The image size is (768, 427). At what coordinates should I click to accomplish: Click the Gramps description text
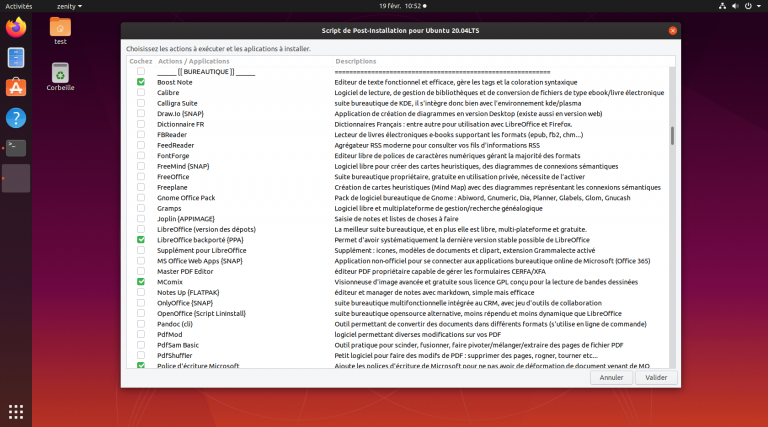coord(438,209)
